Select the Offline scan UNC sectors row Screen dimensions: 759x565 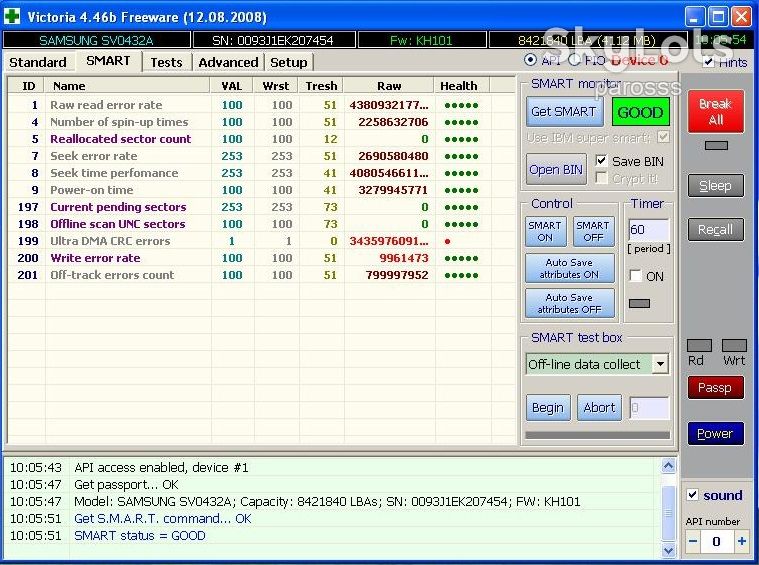261,224
